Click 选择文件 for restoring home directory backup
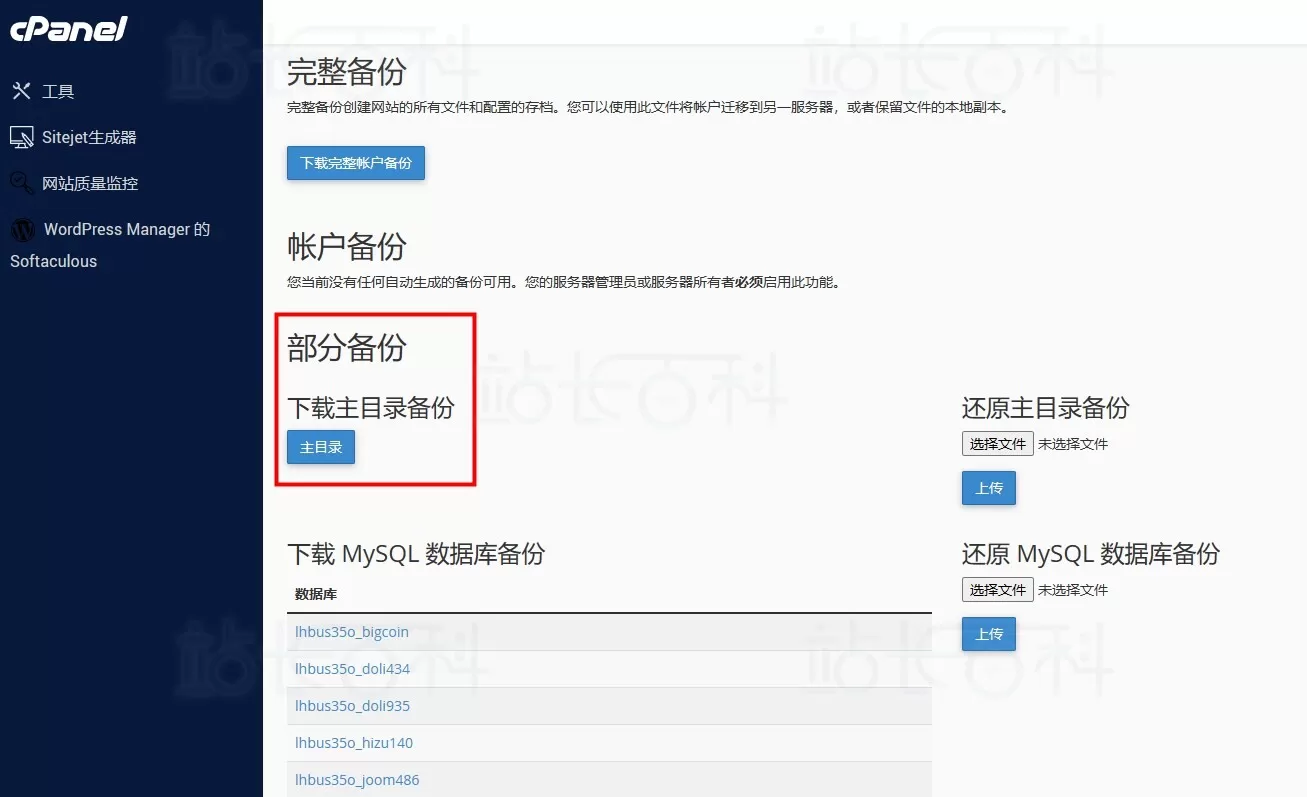The height and width of the screenshot is (797, 1307). click(x=997, y=443)
